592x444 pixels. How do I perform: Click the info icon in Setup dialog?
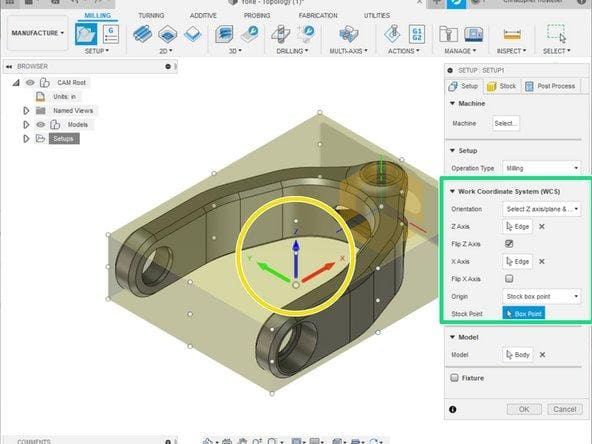tap(453, 409)
